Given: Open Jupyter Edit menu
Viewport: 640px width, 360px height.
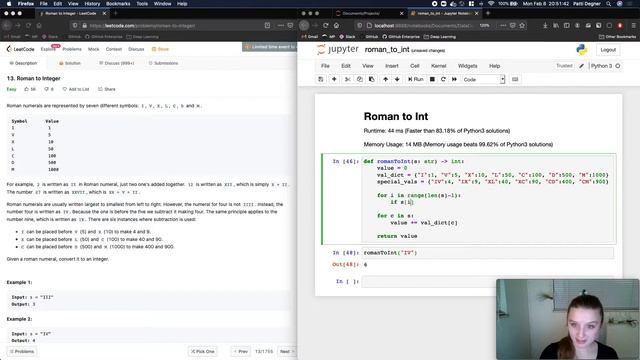Looking at the screenshot, I should 346,66.
